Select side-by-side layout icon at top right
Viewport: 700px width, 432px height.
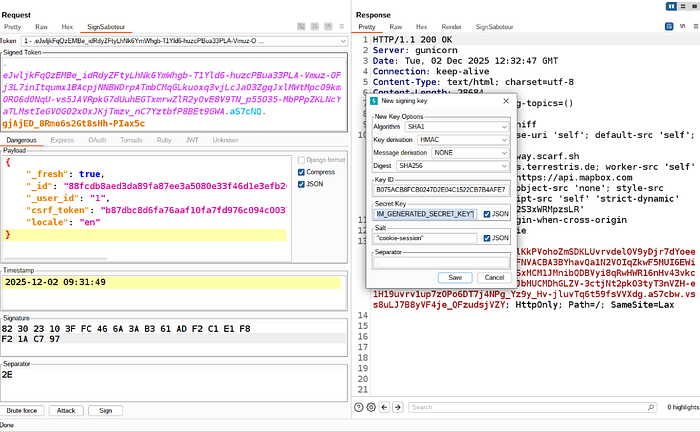[671, 6]
